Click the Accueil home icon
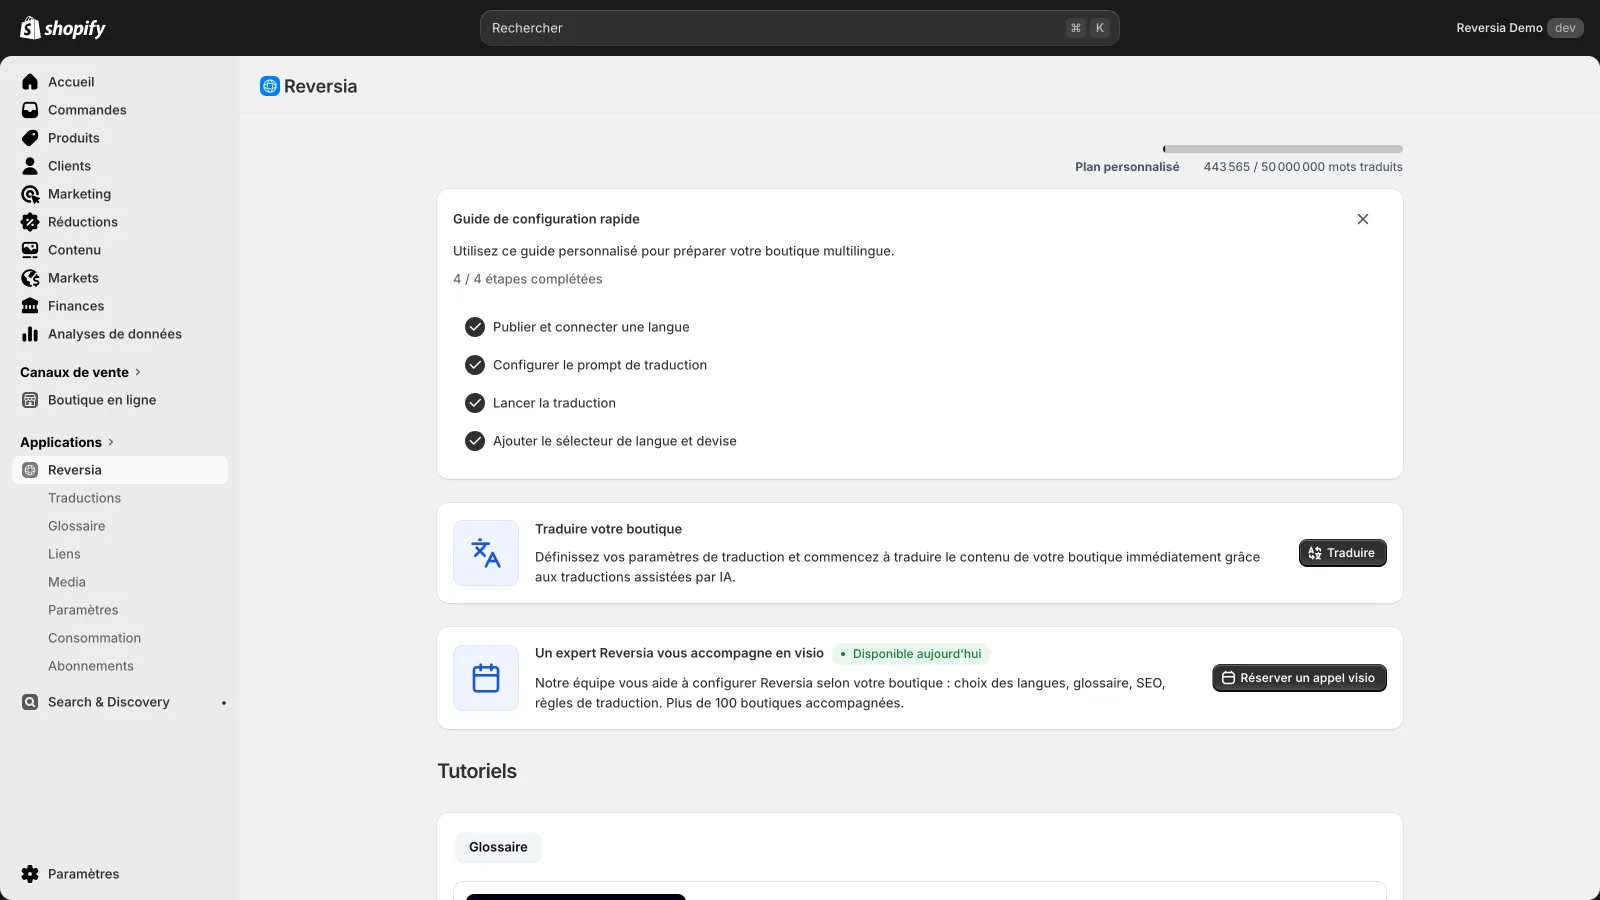Viewport: 1600px width, 900px height. coord(30,82)
